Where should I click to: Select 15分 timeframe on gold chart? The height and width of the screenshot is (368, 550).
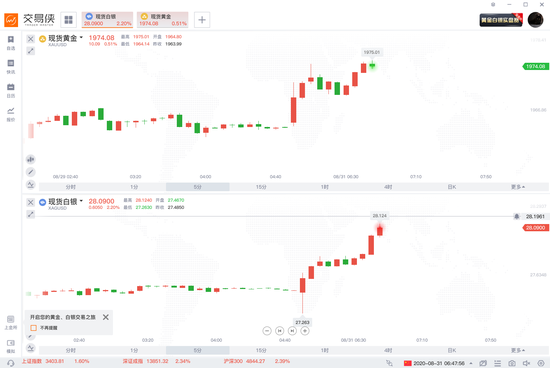click(x=261, y=187)
